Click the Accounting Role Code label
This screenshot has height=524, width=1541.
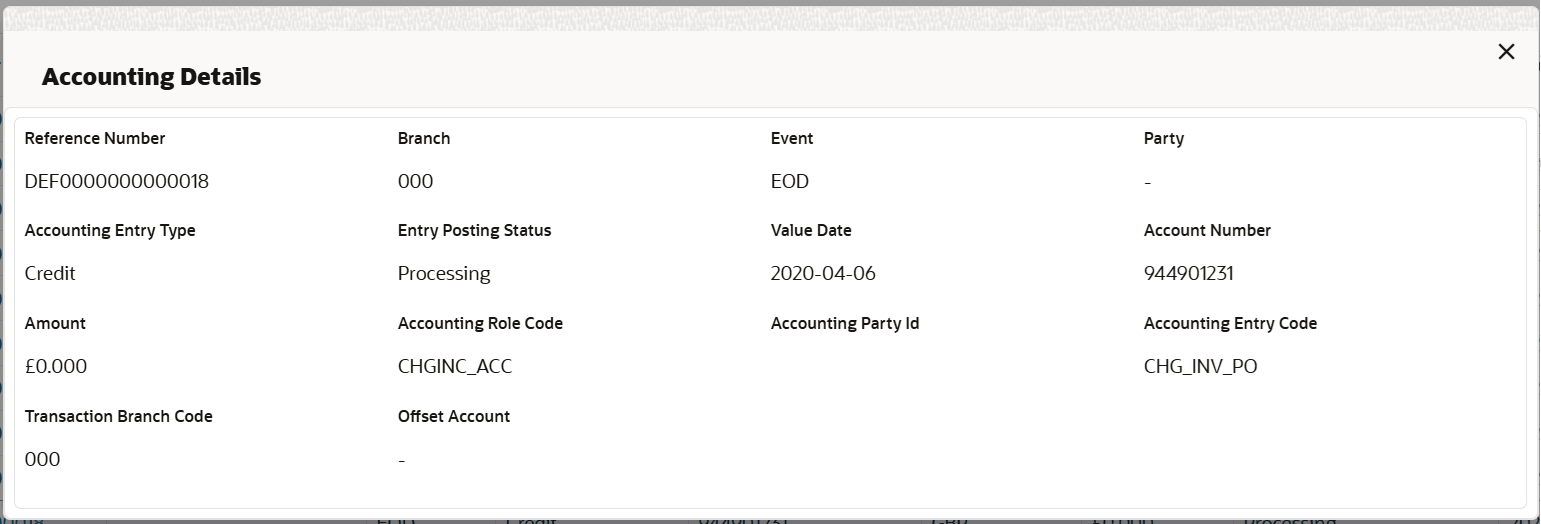(480, 323)
